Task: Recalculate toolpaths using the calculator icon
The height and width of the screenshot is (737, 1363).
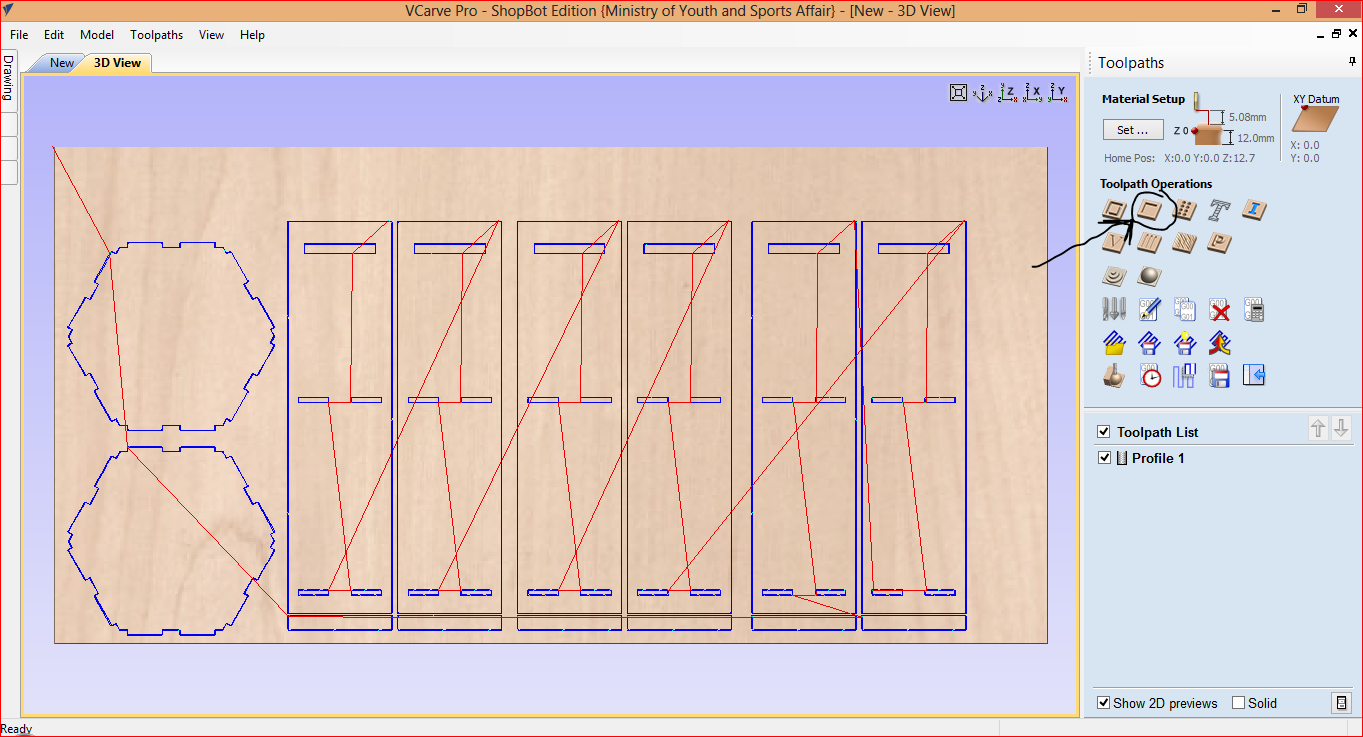Action: [1255, 310]
